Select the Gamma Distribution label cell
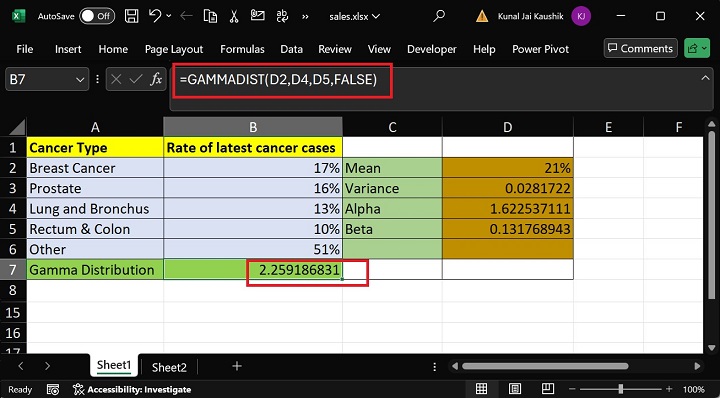Viewport: 720px width, 398px height. click(x=95, y=269)
